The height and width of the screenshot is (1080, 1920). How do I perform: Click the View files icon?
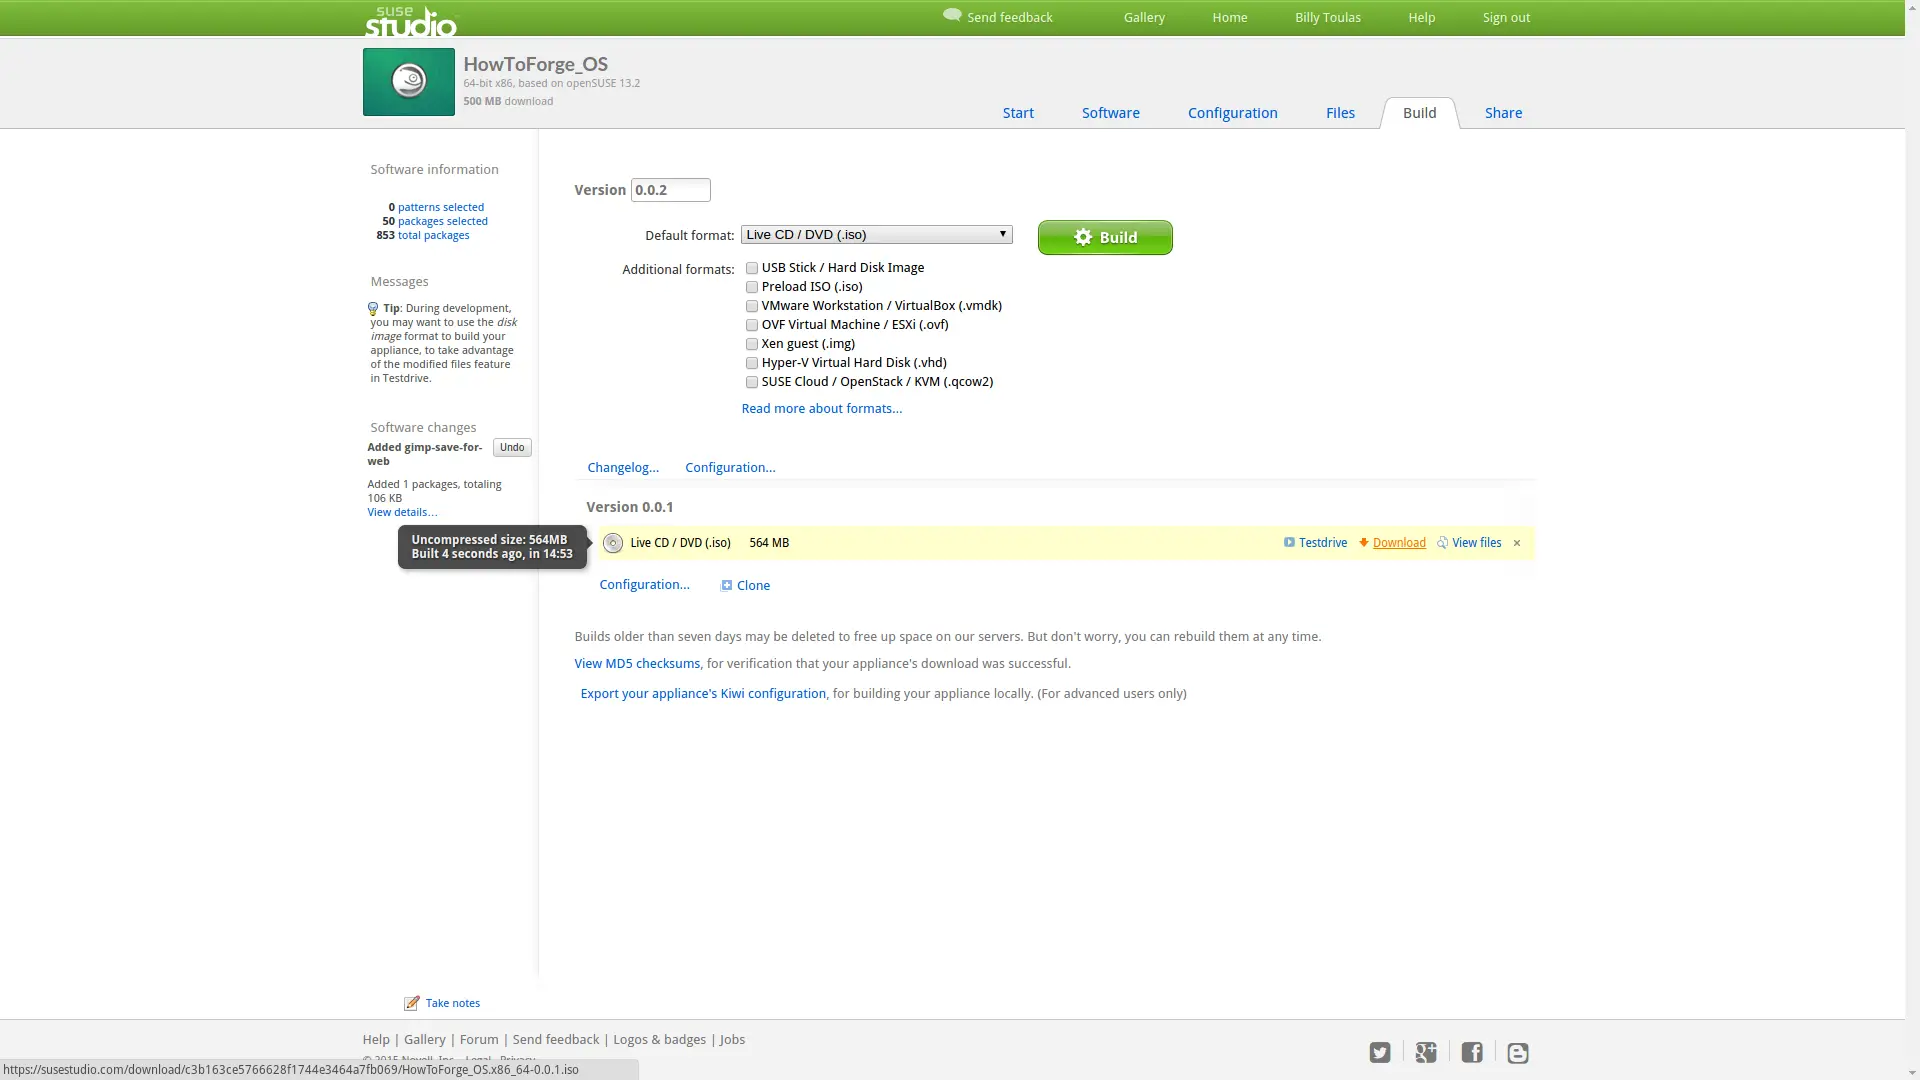tap(1442, 542)
